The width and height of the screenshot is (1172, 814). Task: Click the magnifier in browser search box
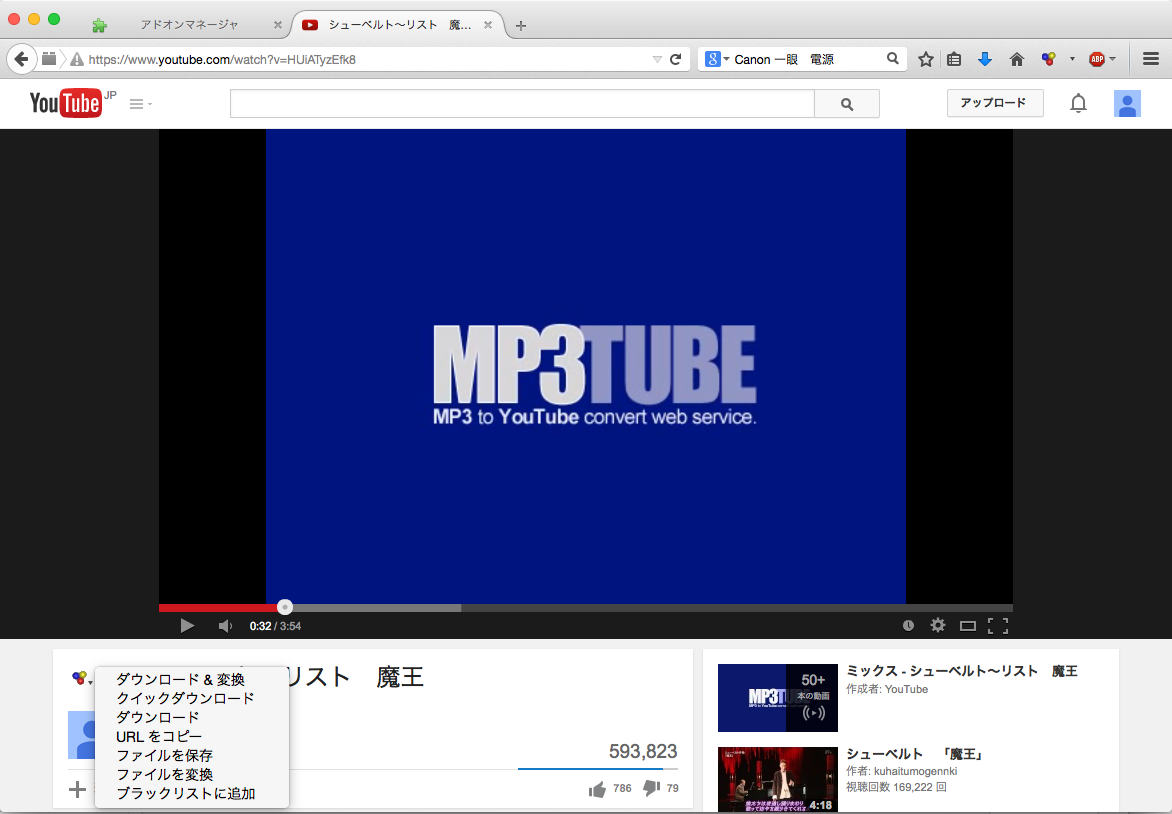[x=892, y=58]
